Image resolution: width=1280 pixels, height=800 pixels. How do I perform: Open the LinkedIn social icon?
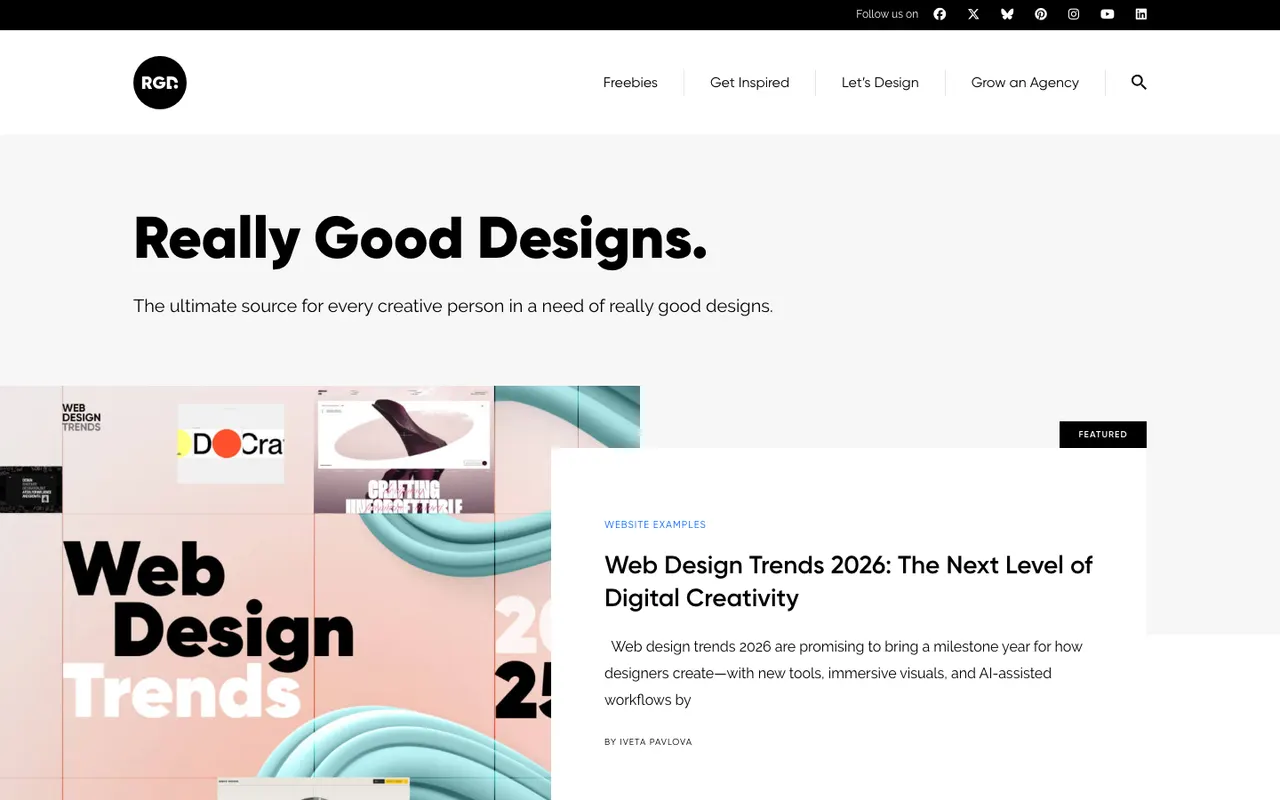point(1141,14)
